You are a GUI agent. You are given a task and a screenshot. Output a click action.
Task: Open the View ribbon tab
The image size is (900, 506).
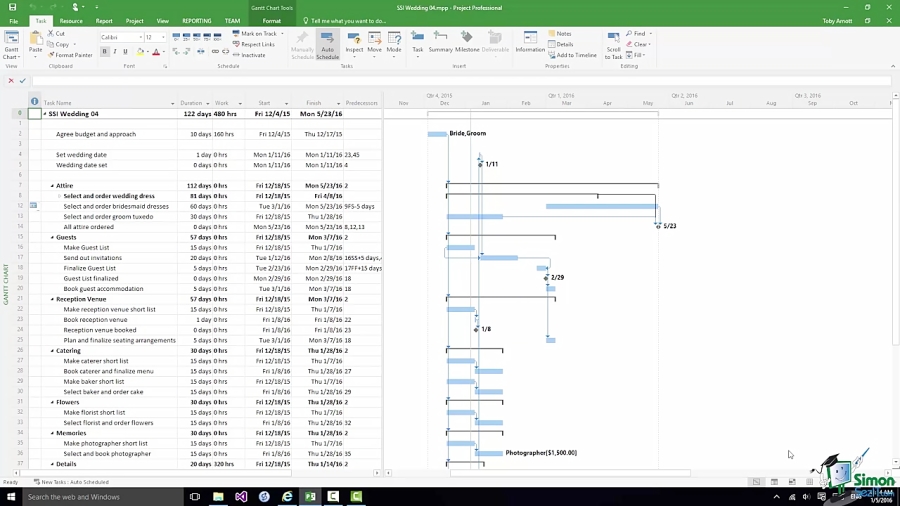(162, 21)
